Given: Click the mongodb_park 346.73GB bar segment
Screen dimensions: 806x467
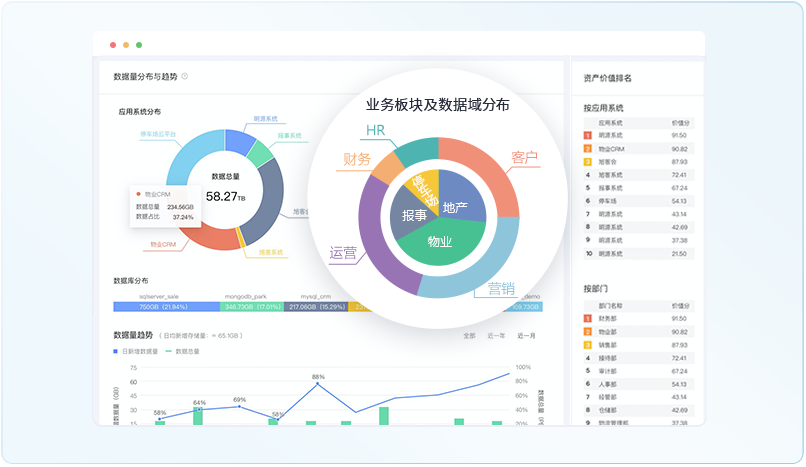Looking at the screenshot, I should coord(252,307).
